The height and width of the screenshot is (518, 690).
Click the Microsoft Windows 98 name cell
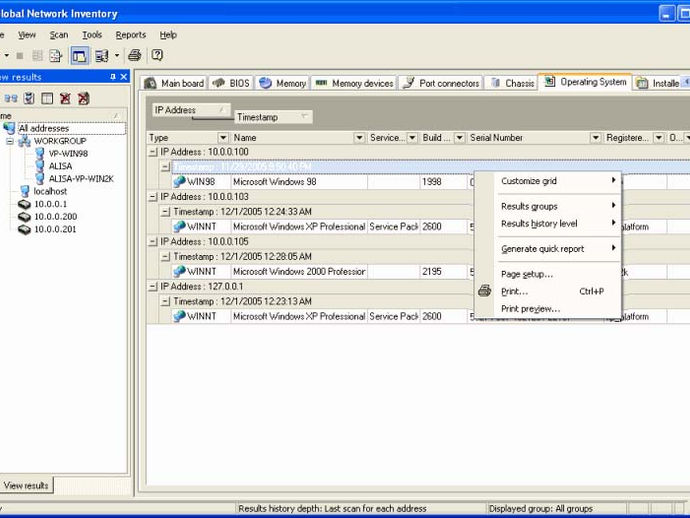pos(299,182)
